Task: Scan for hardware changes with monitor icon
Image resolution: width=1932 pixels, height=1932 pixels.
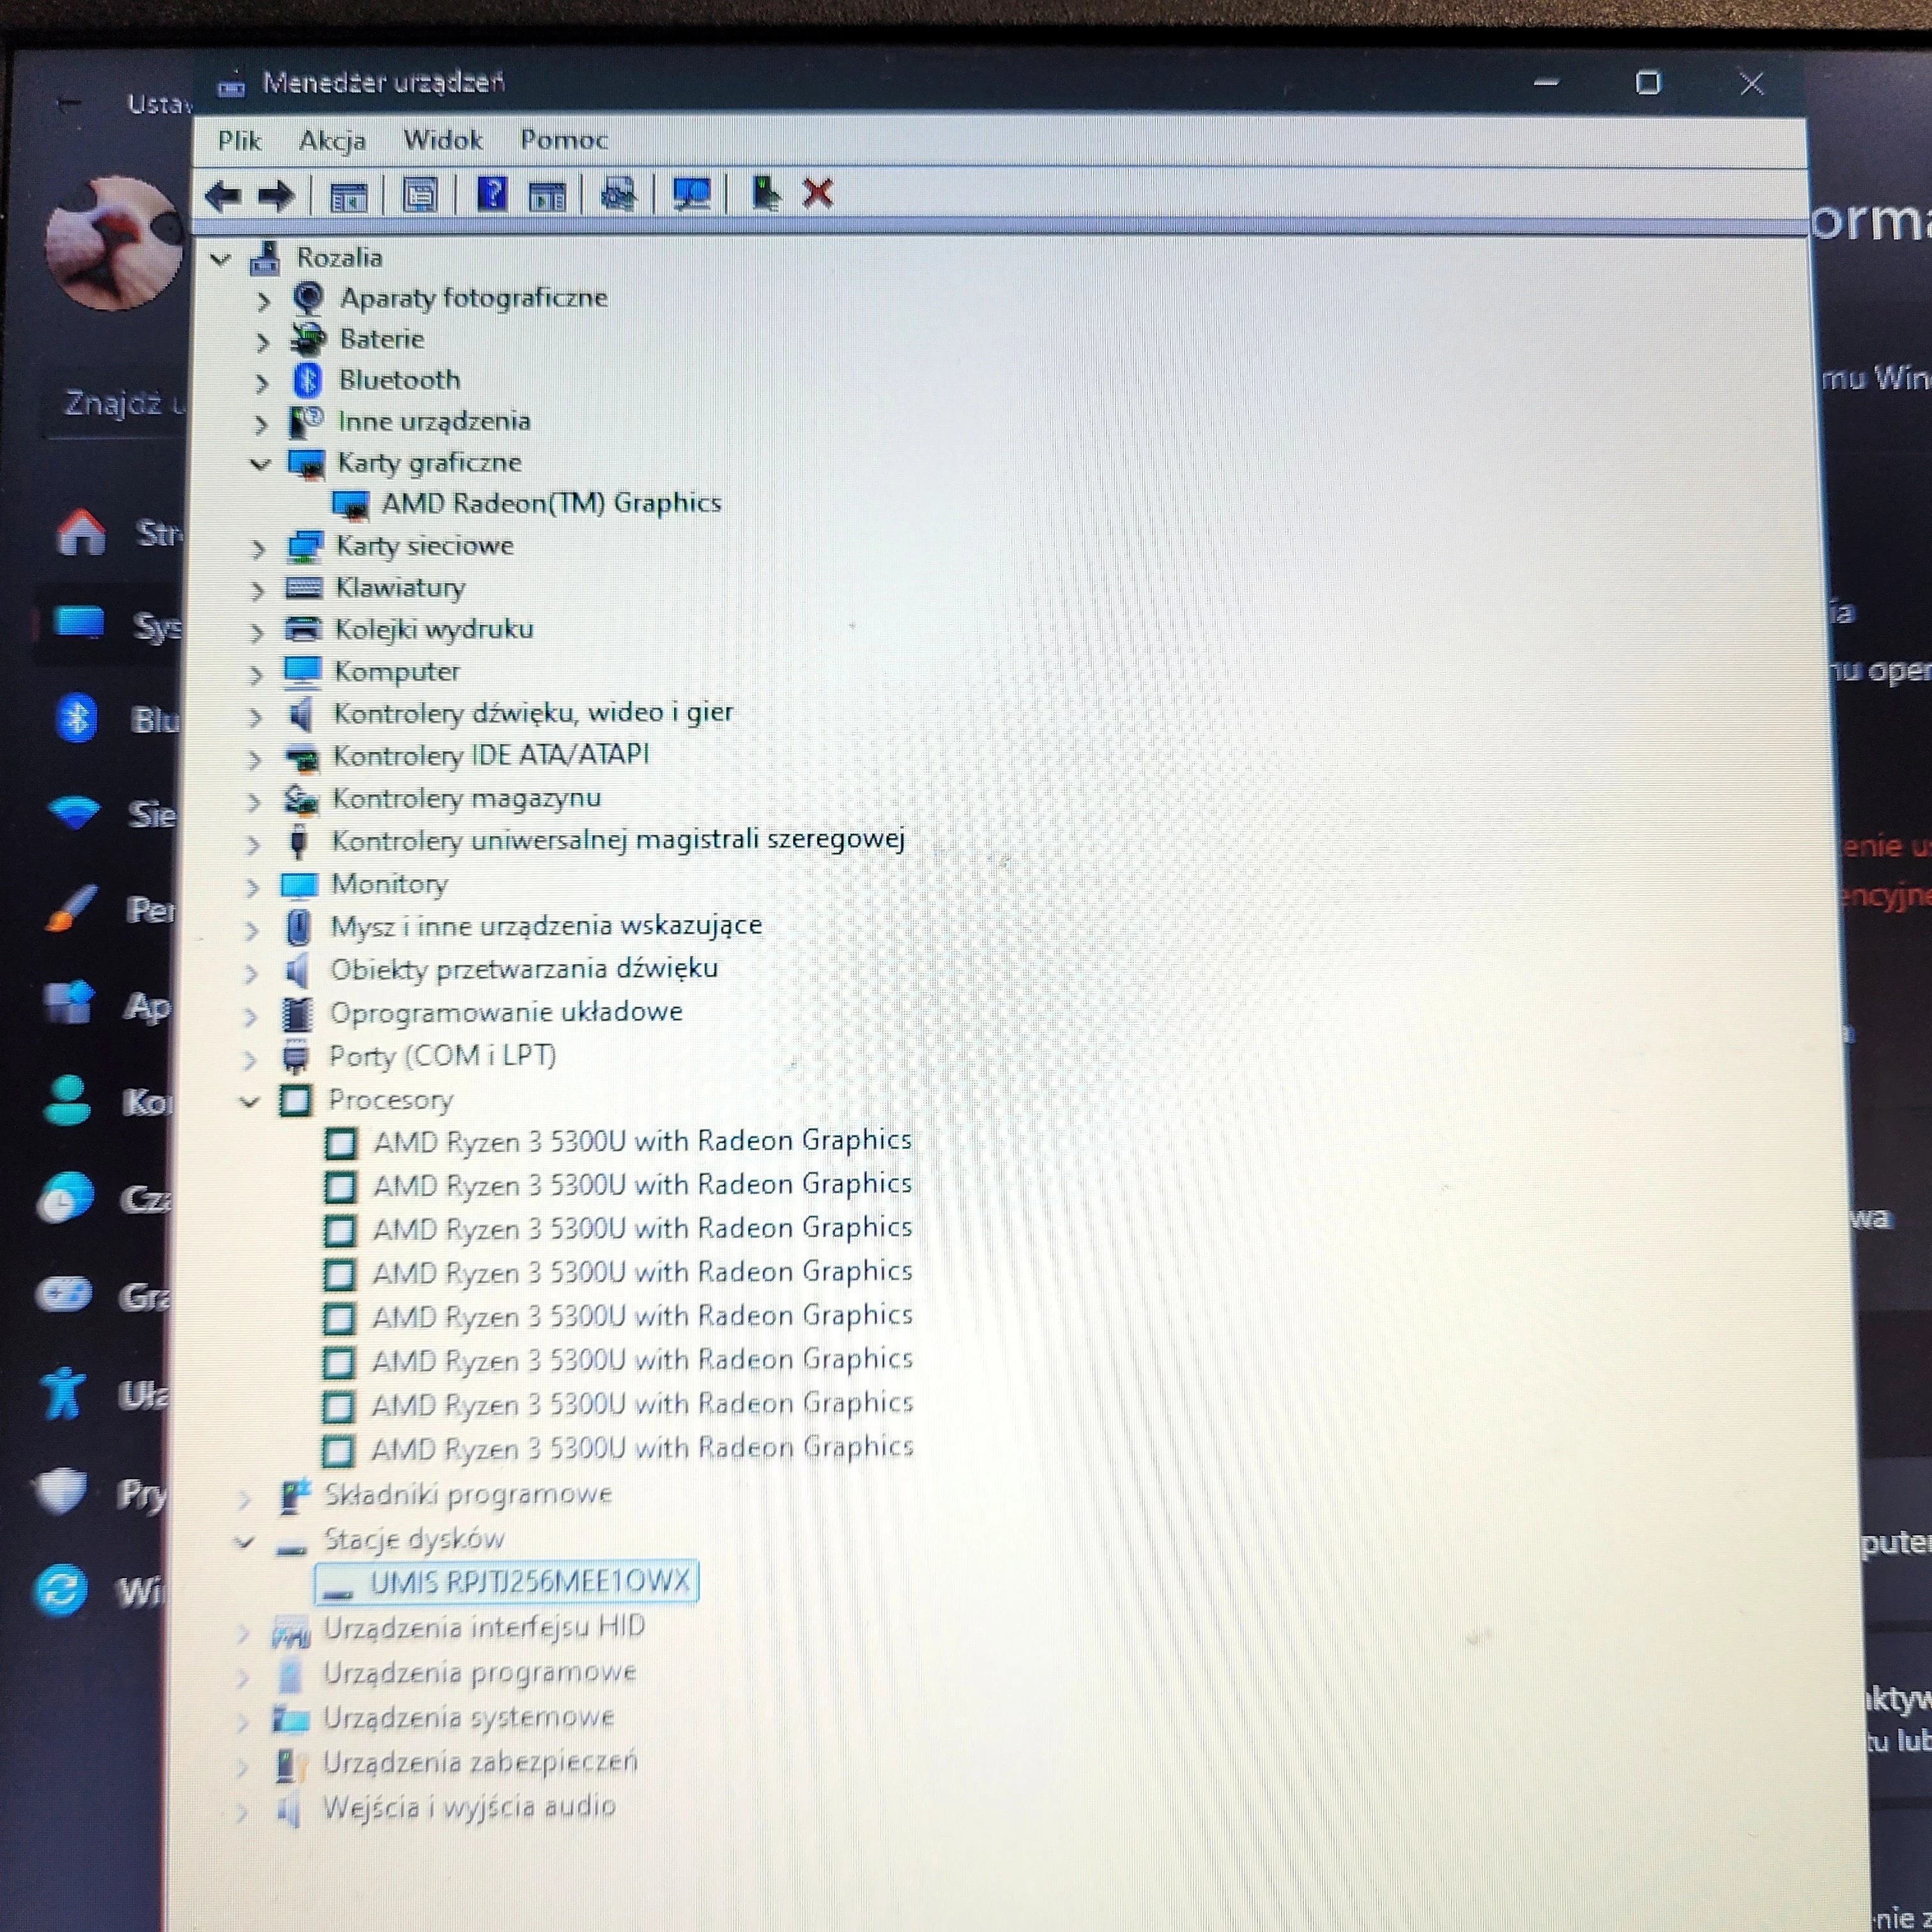Action: click(691, 194)
